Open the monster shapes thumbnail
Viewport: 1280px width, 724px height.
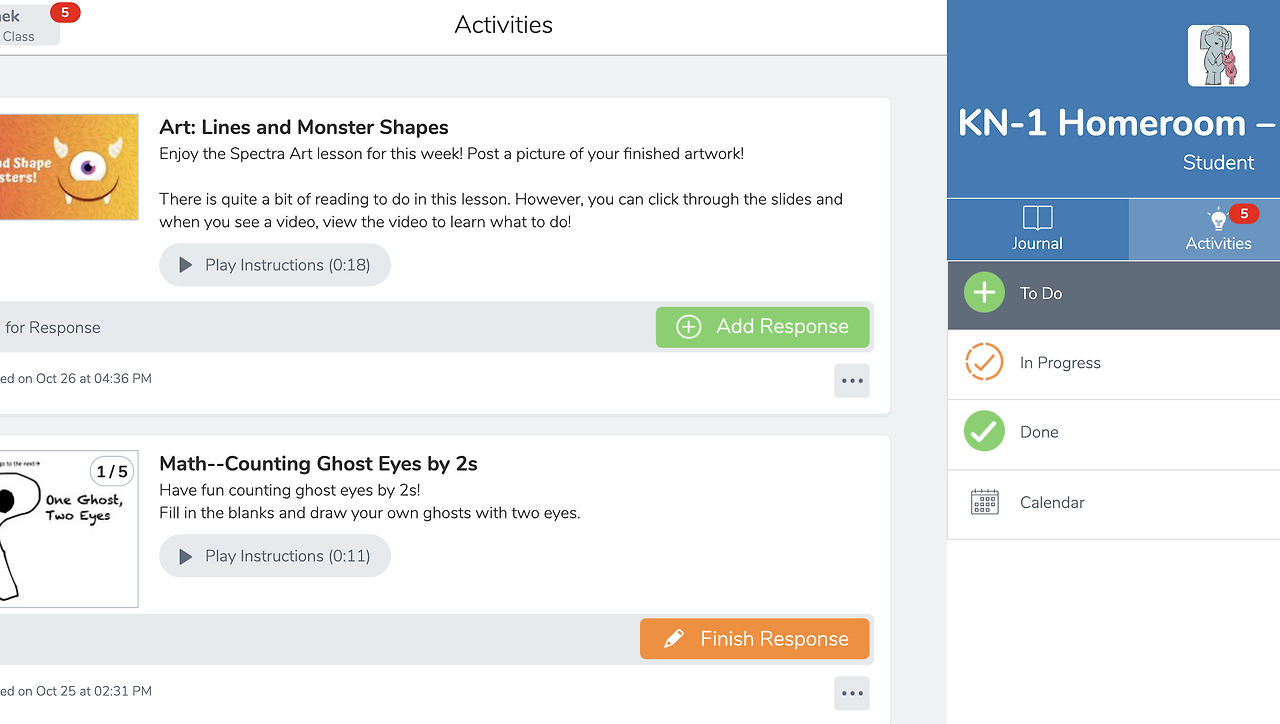[x=69, y=167]
